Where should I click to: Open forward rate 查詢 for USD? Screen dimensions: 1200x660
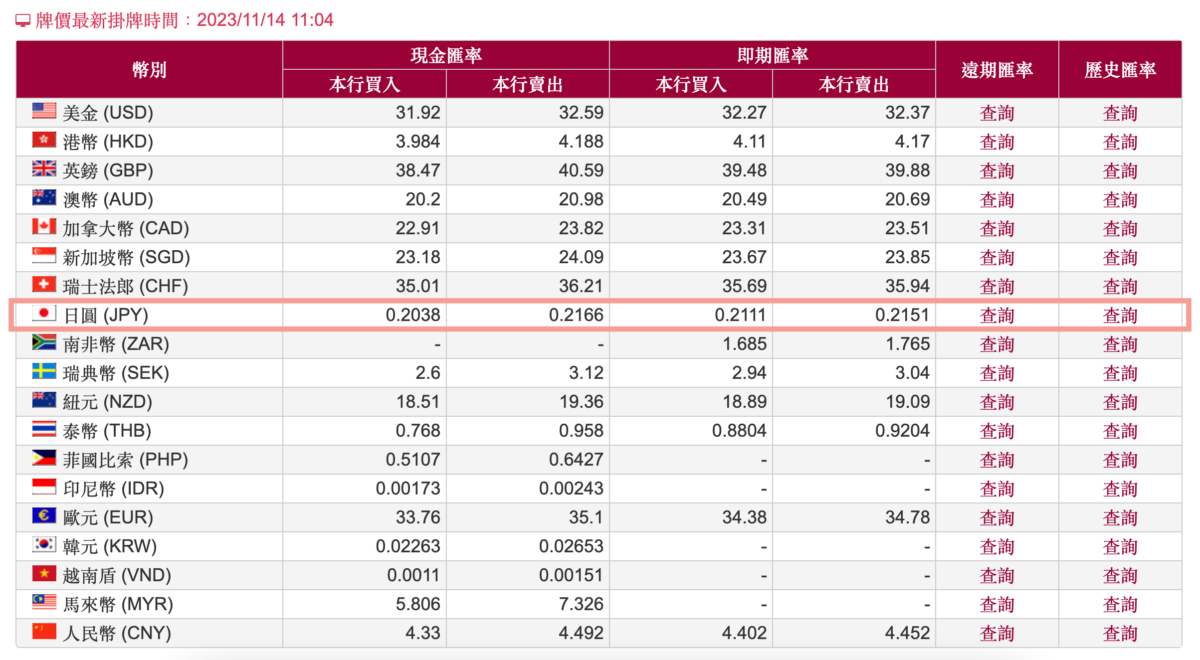click(997, 113)
